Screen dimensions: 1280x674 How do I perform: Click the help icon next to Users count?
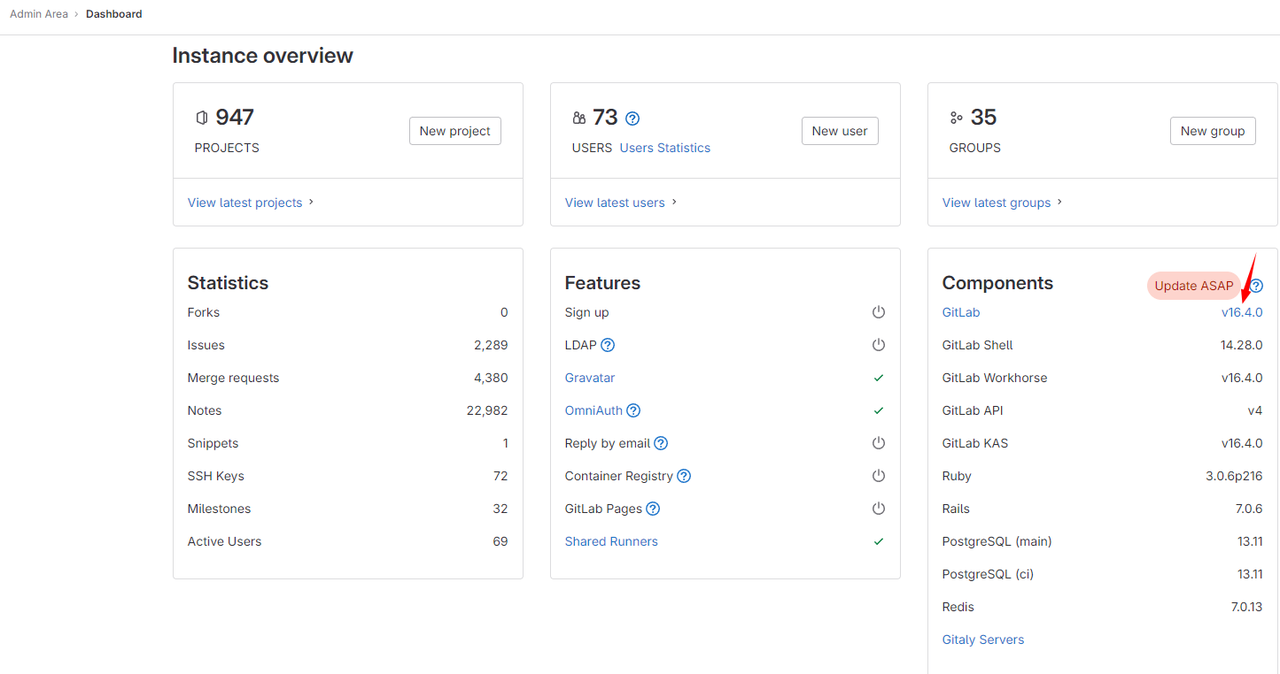point(632,118)
